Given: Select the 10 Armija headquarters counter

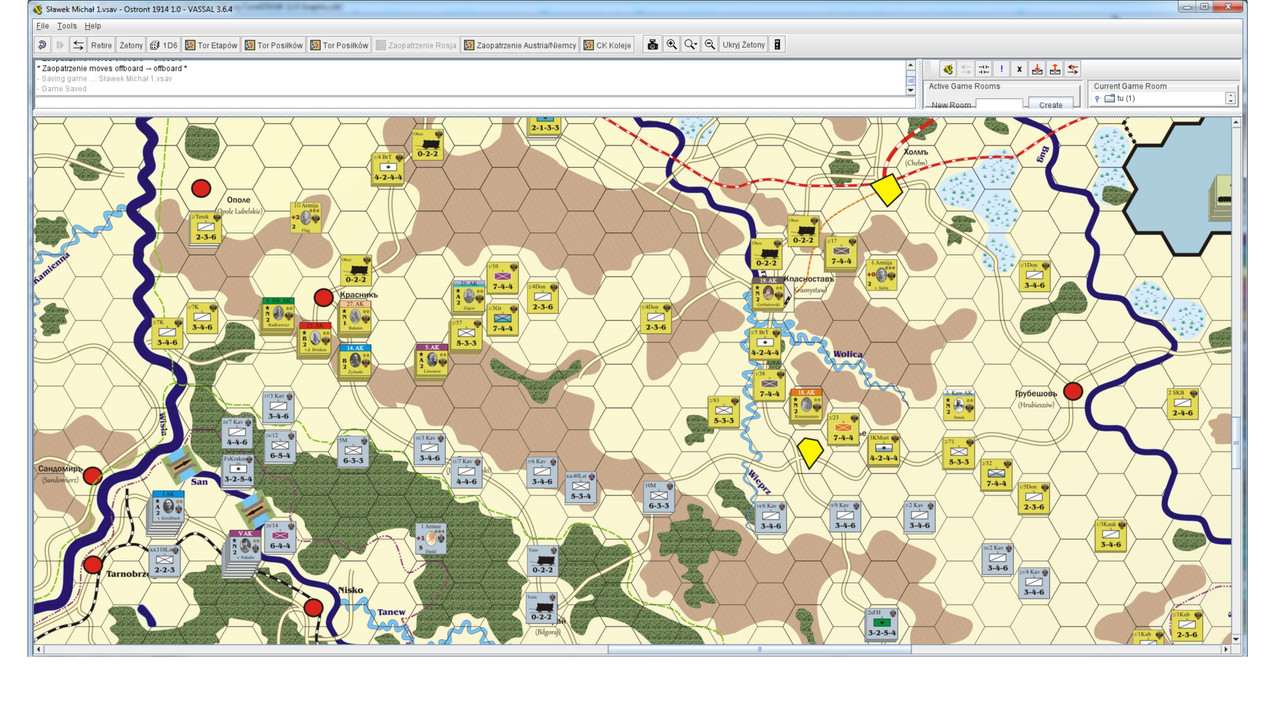Looking at the screenshot, I should (306, 217).
